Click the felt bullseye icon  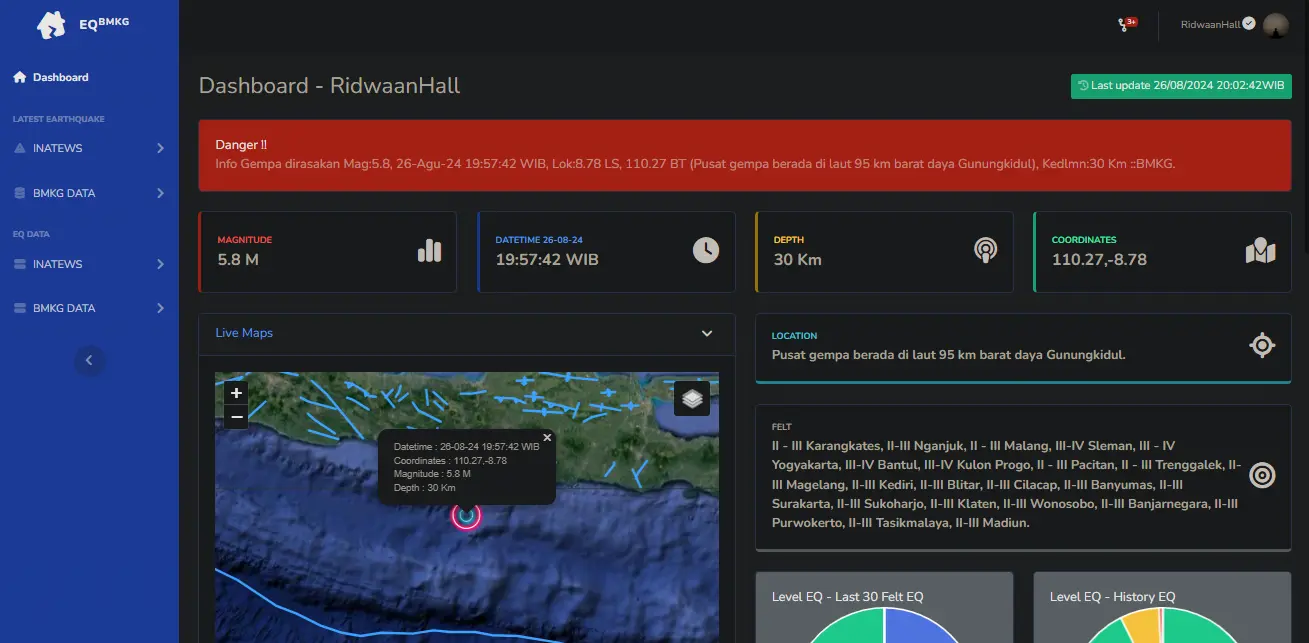(1262, 475)
